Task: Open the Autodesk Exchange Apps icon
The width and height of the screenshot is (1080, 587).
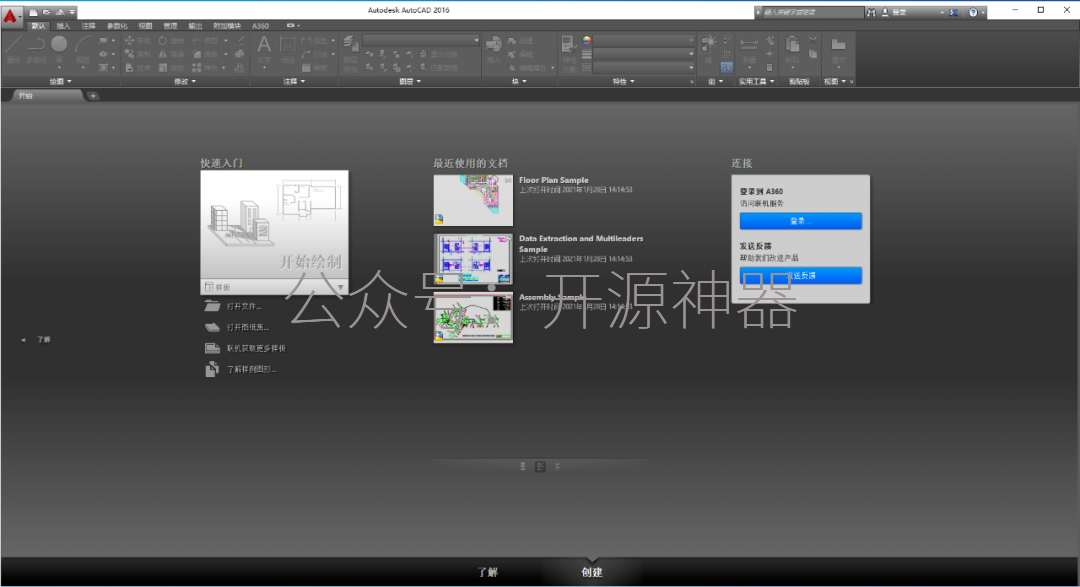Action: [954, 12]
